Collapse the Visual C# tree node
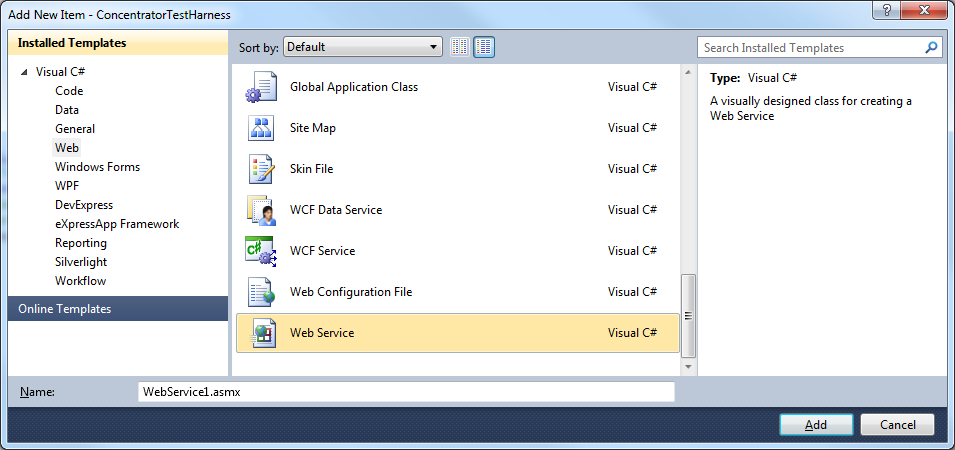The image size is (955, 450). [24, 72]
